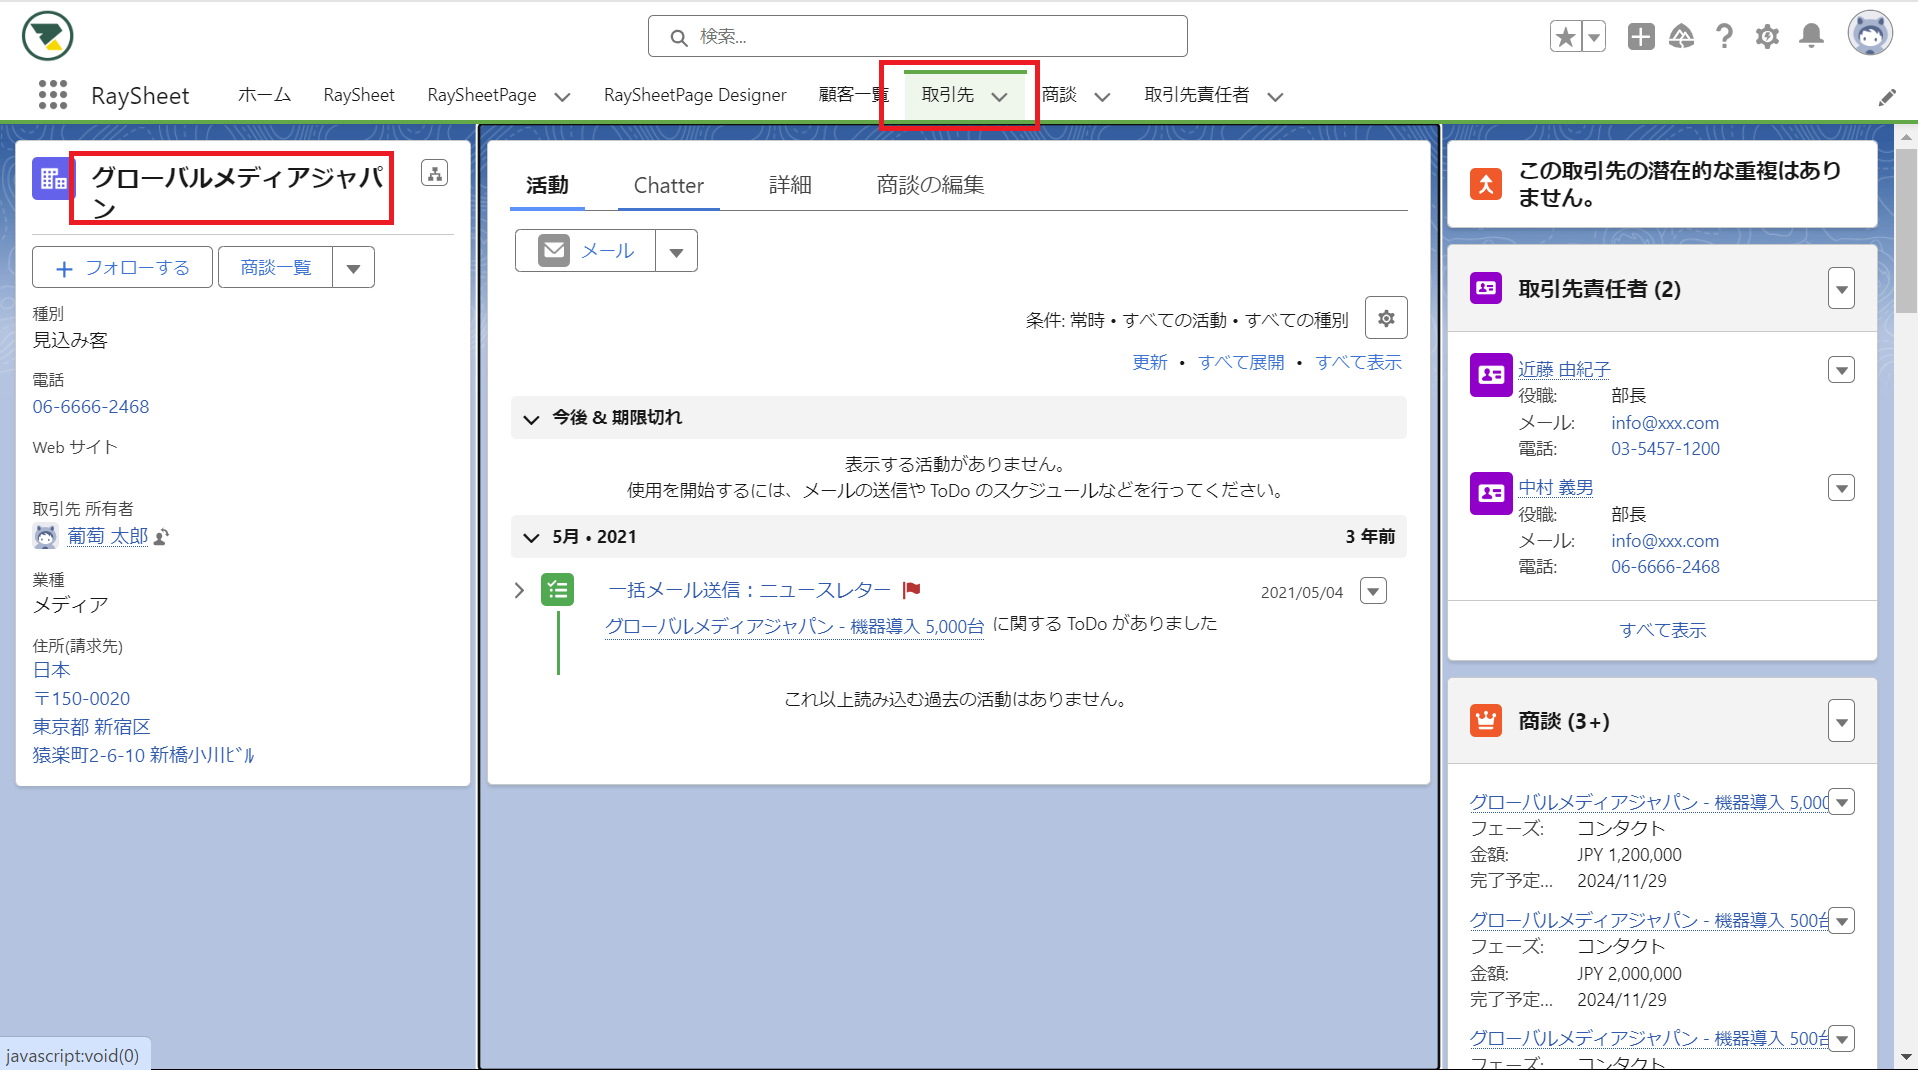
Task: Open the Trailhead guidance icon
Action: click(1682, 37)
